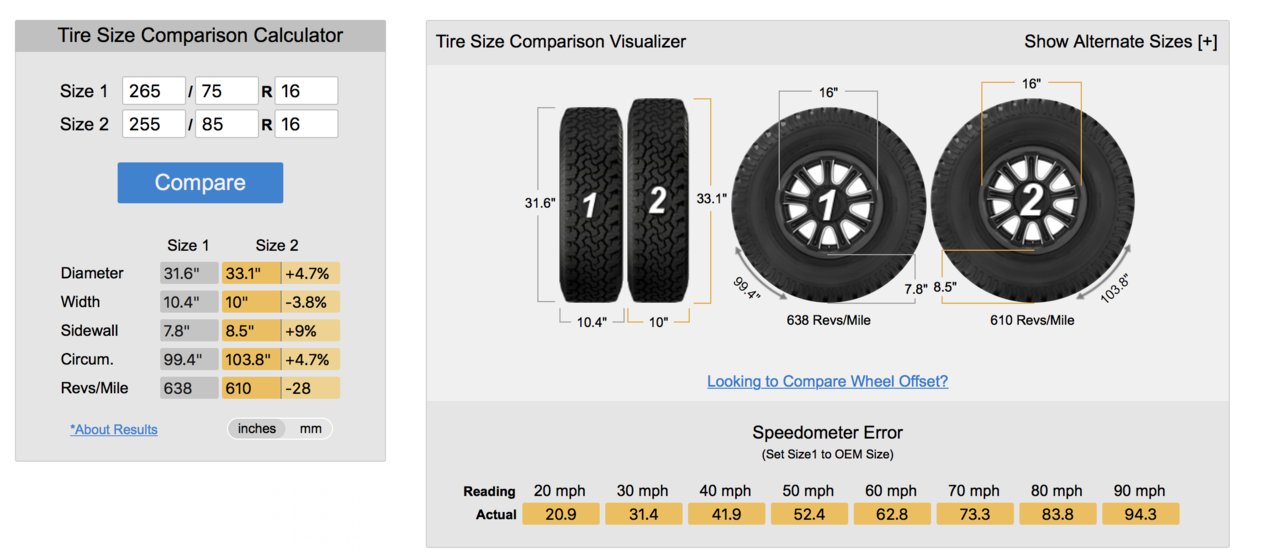Open Looking to Compare Wheel Offset link
This screenshot has height=559, width=1279.
pyautogui.click(x=827, y=381)
